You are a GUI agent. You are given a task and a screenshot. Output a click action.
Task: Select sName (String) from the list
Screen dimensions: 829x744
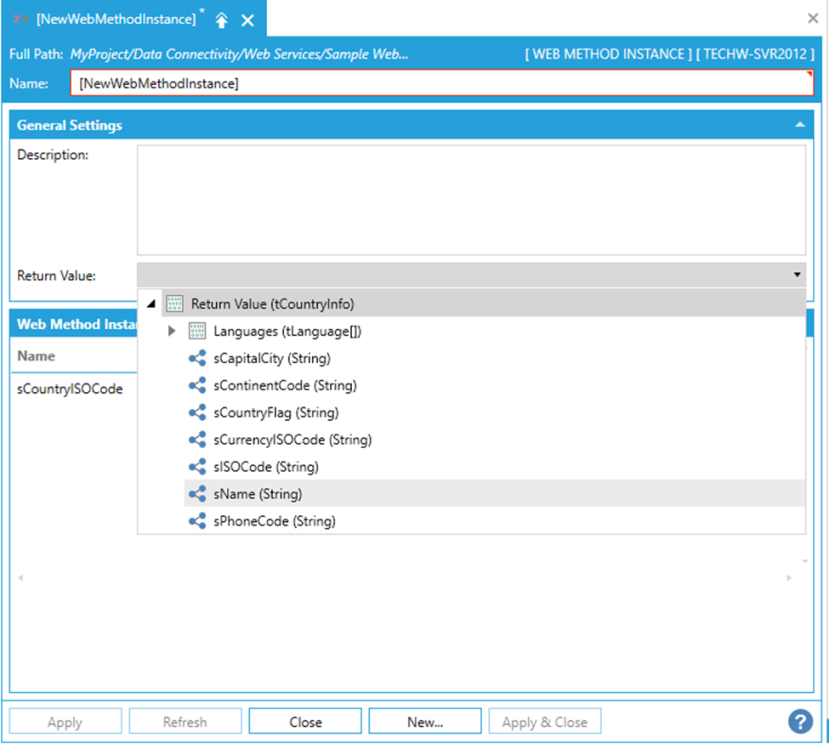[257, 493]
